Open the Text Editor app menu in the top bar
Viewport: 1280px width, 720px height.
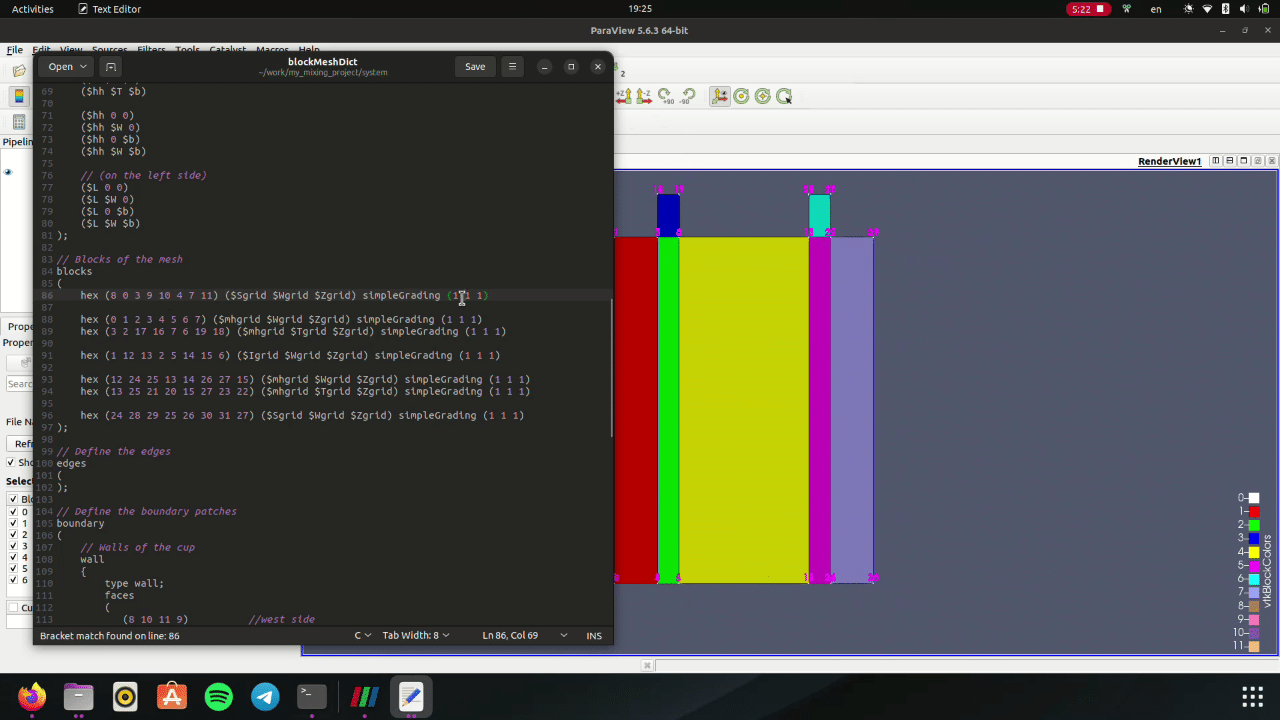click(x=110, y=9)
